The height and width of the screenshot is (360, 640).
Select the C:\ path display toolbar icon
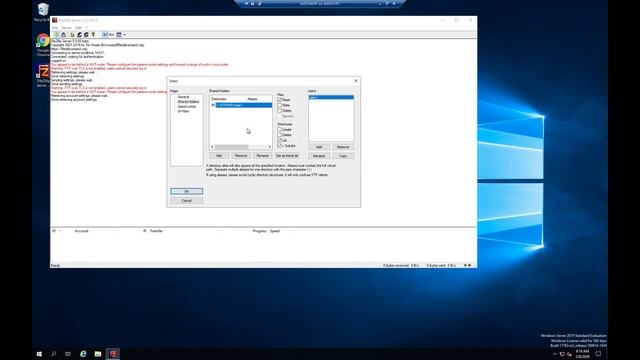(111, 35)
